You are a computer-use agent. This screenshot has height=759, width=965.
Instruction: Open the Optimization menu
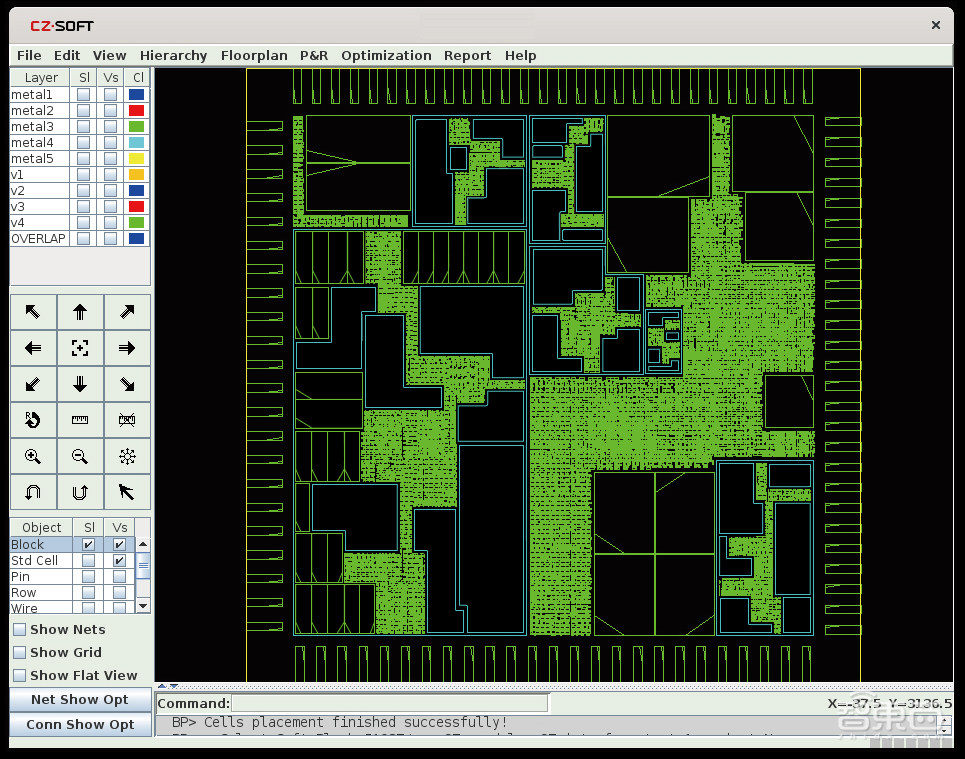(x=386, y=55)
